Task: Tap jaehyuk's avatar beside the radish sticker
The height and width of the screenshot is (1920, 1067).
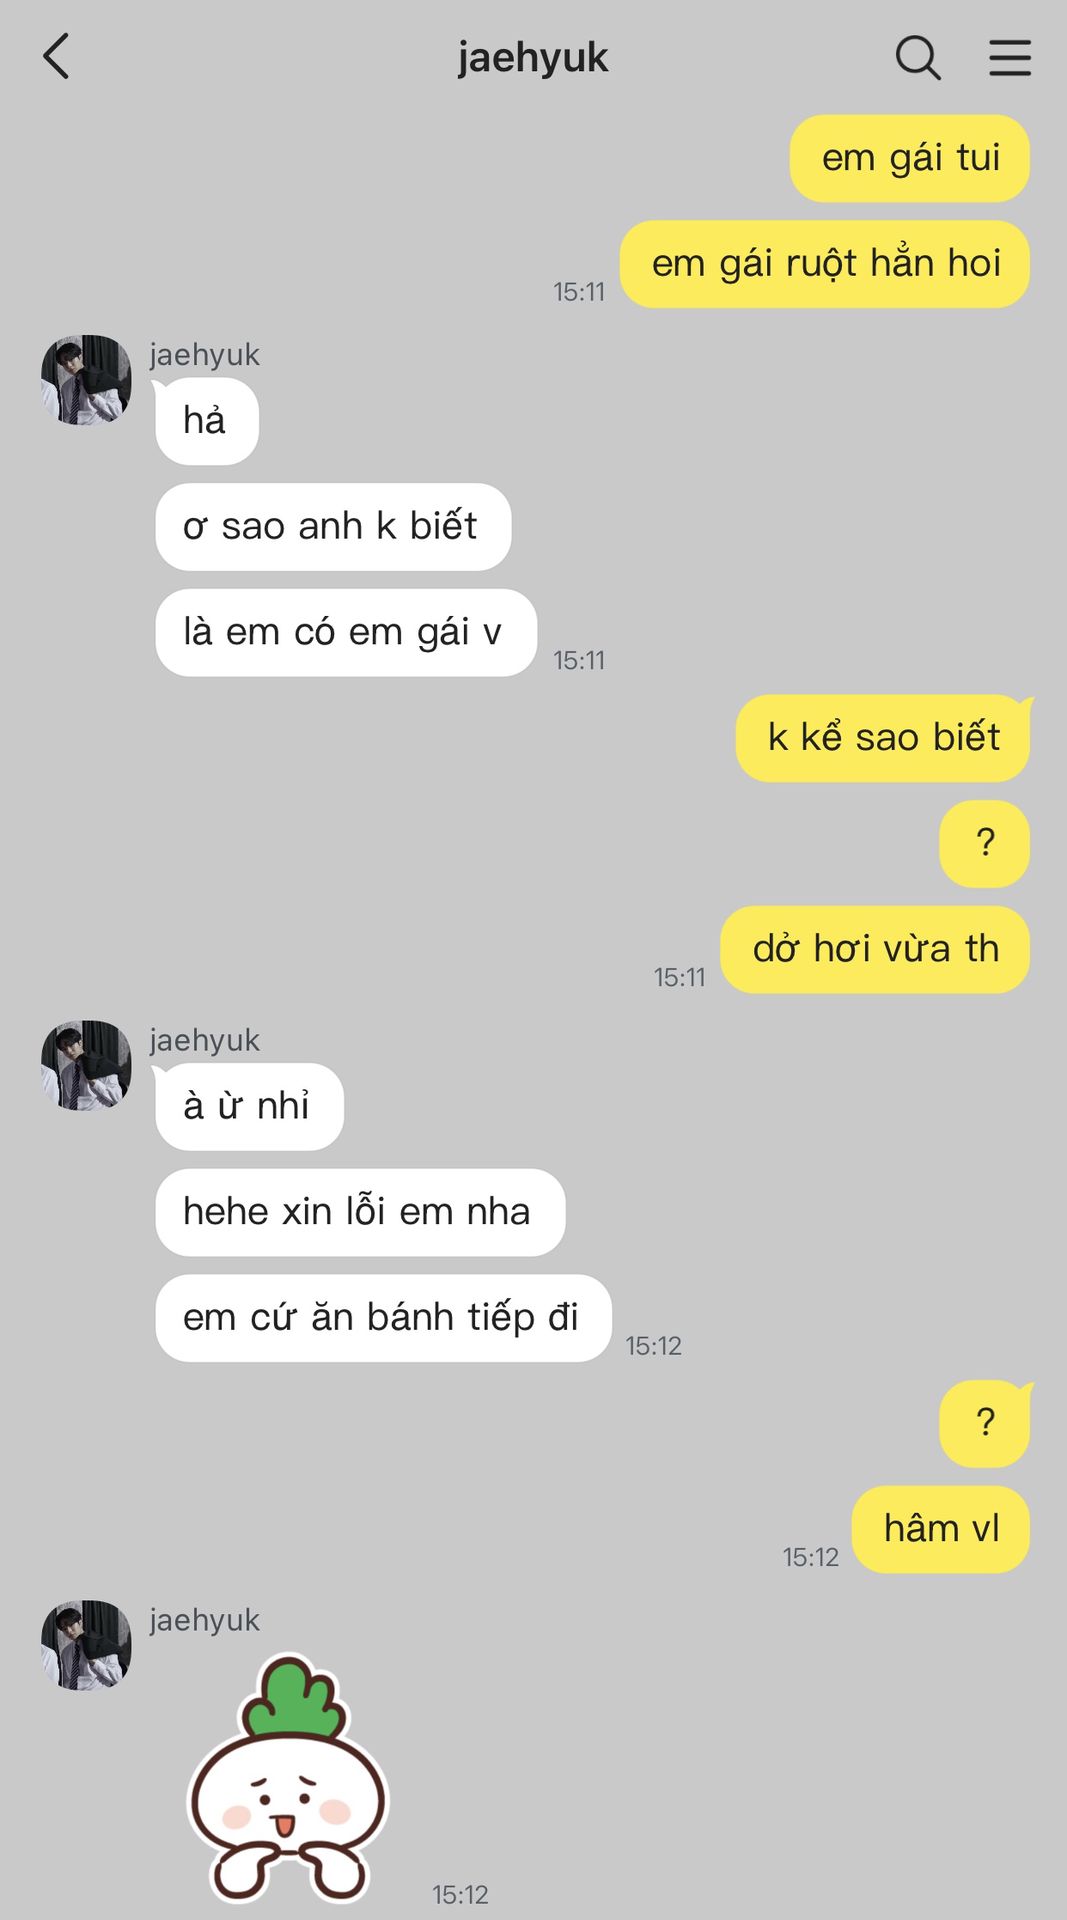Action: [86, 1645]
